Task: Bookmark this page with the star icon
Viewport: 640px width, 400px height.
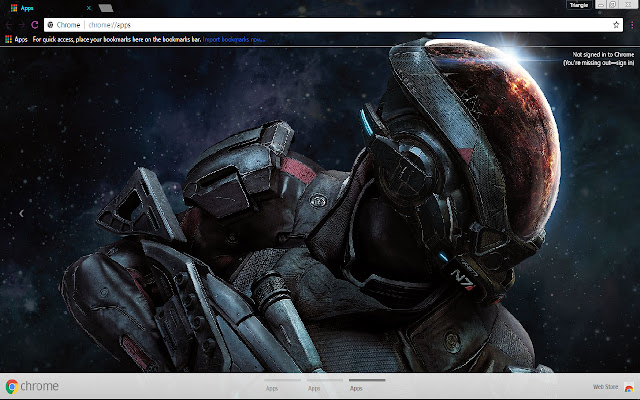Action: 616,25
